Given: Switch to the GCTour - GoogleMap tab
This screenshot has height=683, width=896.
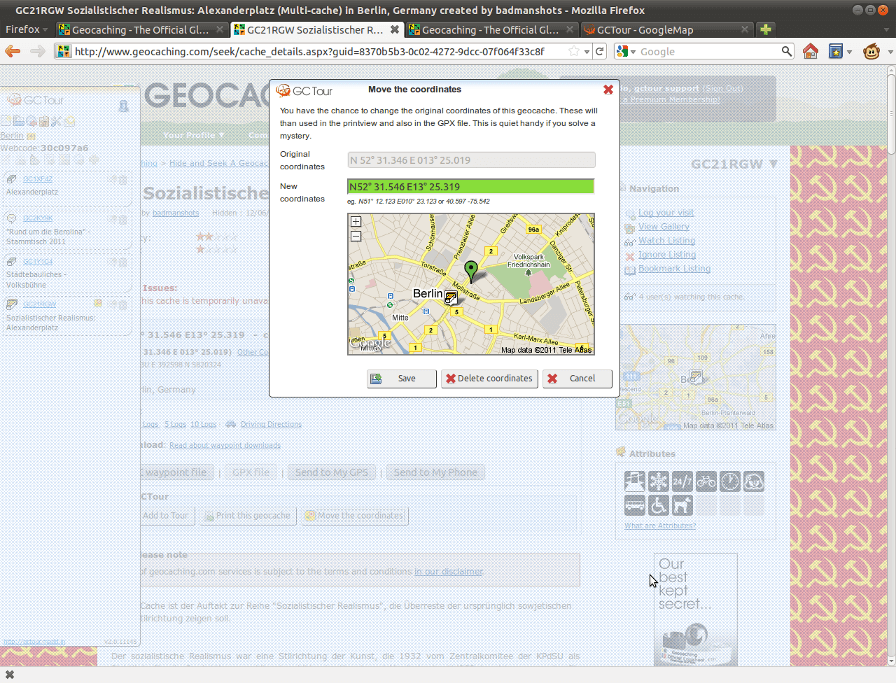Looking at the screenshot, I should 666,30.
